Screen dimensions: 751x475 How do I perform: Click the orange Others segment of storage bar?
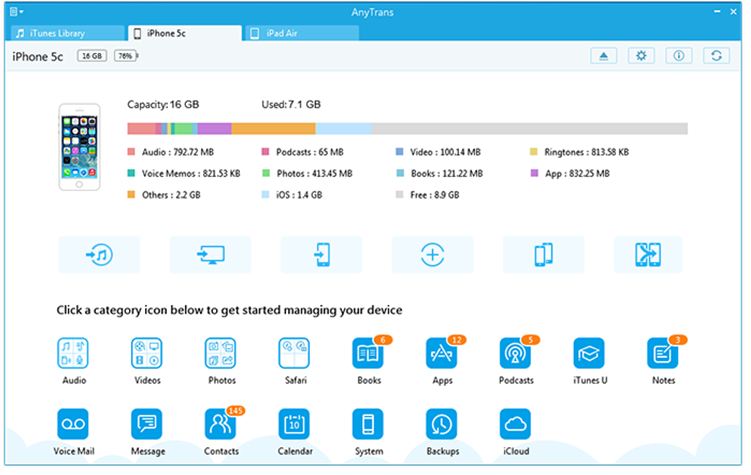point(273,128)
